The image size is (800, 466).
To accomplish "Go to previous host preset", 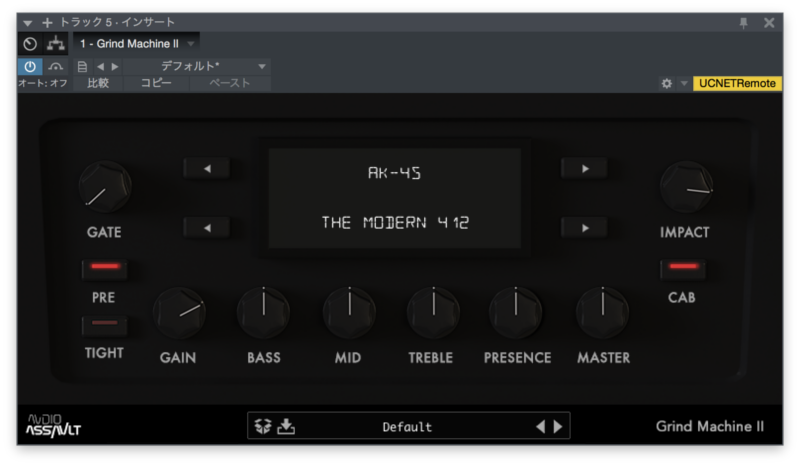I will coord(101,67).
